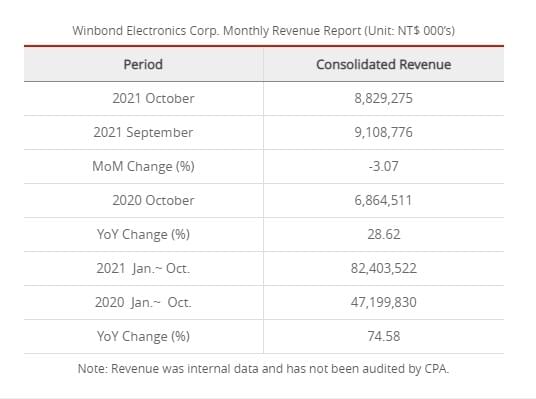Click the 8,829,275 revenue value
This screenshot has height=399, width=536.
click(x=384, y=98)
